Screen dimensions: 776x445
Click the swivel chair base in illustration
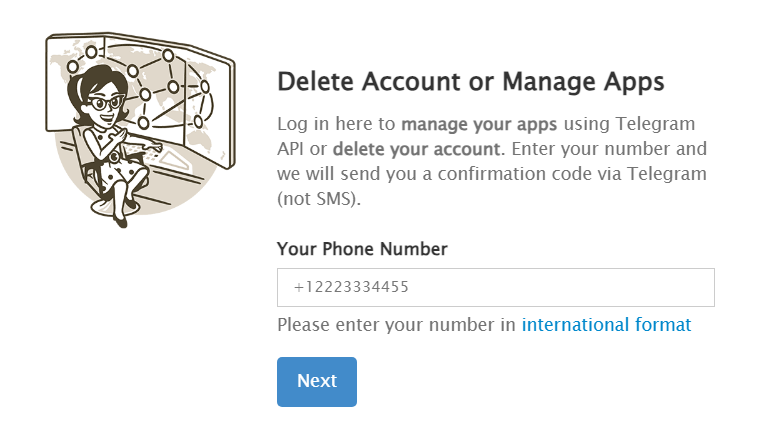point(111,208)
